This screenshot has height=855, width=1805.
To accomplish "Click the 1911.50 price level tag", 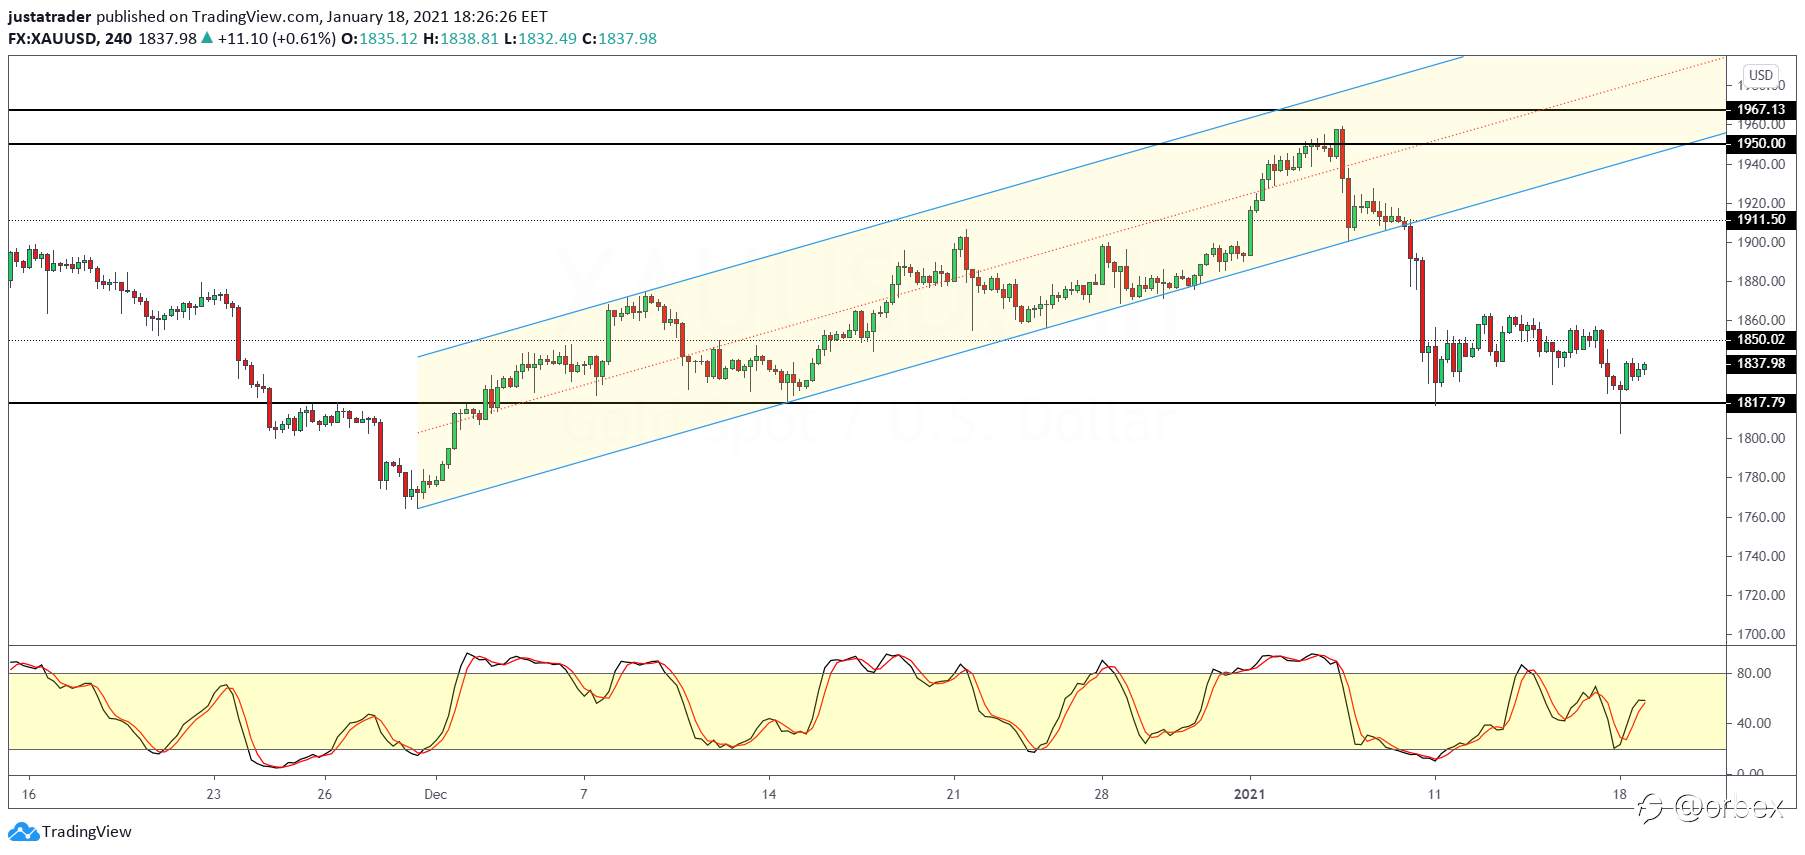I will 1761,220.
